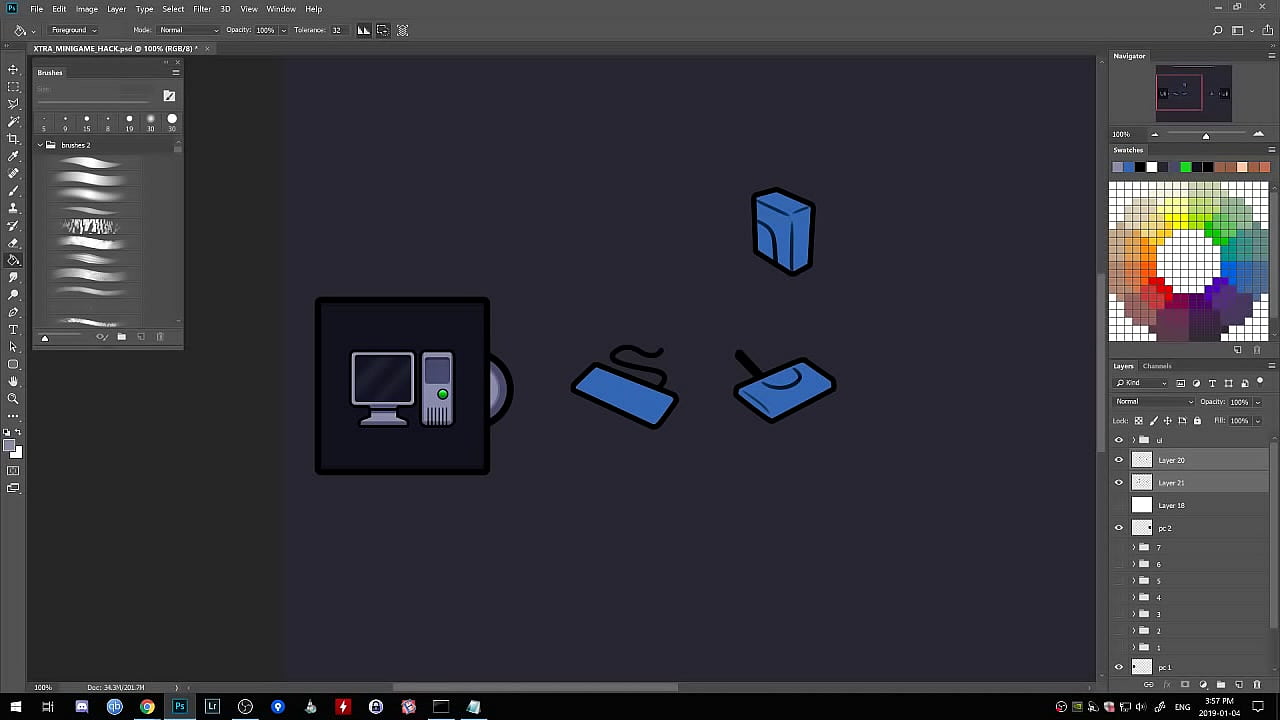Open the Filter menu
The image size is (1280, 720).
(202, 9)
